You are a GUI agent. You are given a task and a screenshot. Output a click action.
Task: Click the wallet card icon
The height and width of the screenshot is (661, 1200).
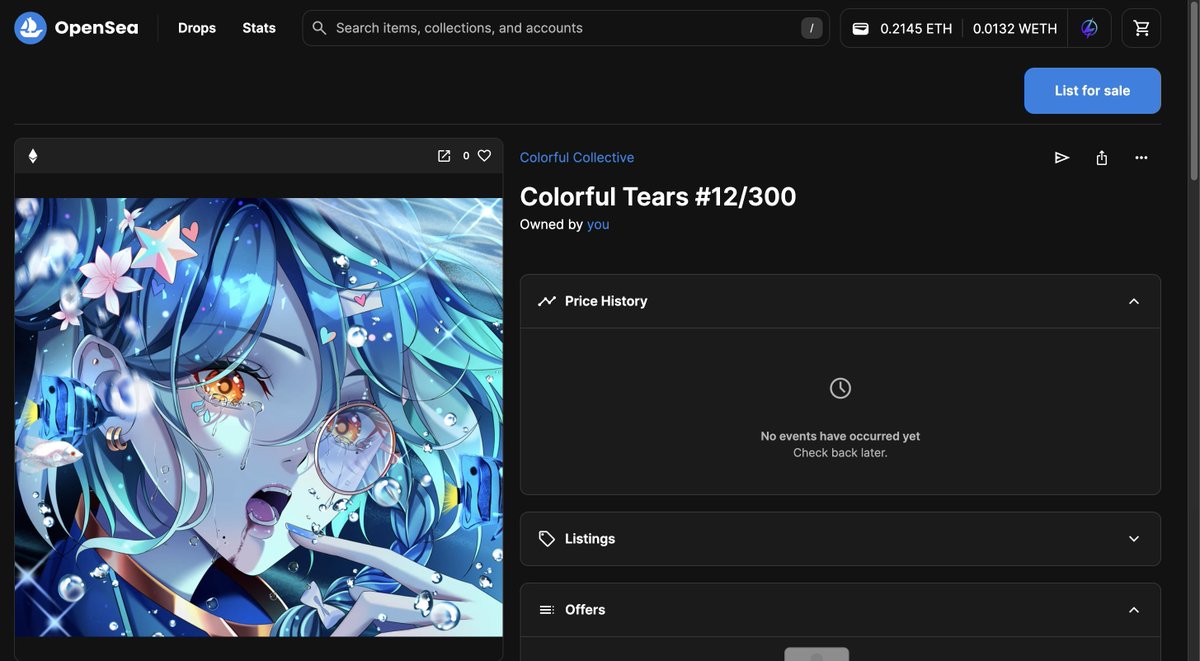(x=860, y=28)
